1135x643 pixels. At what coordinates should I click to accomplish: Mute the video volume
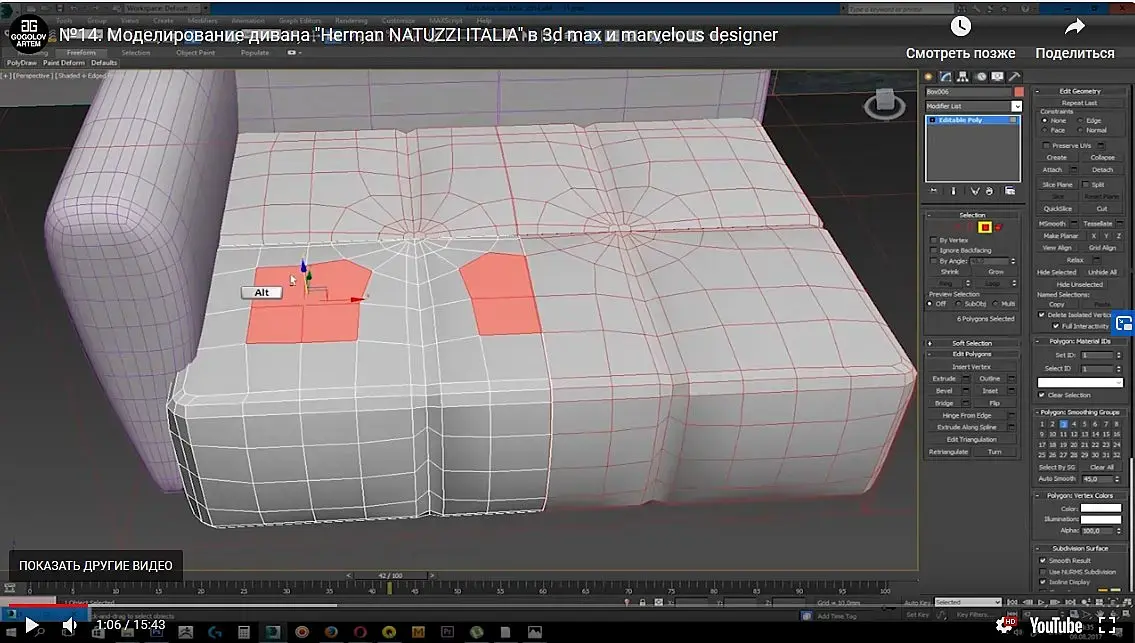[x=70, y=625]
